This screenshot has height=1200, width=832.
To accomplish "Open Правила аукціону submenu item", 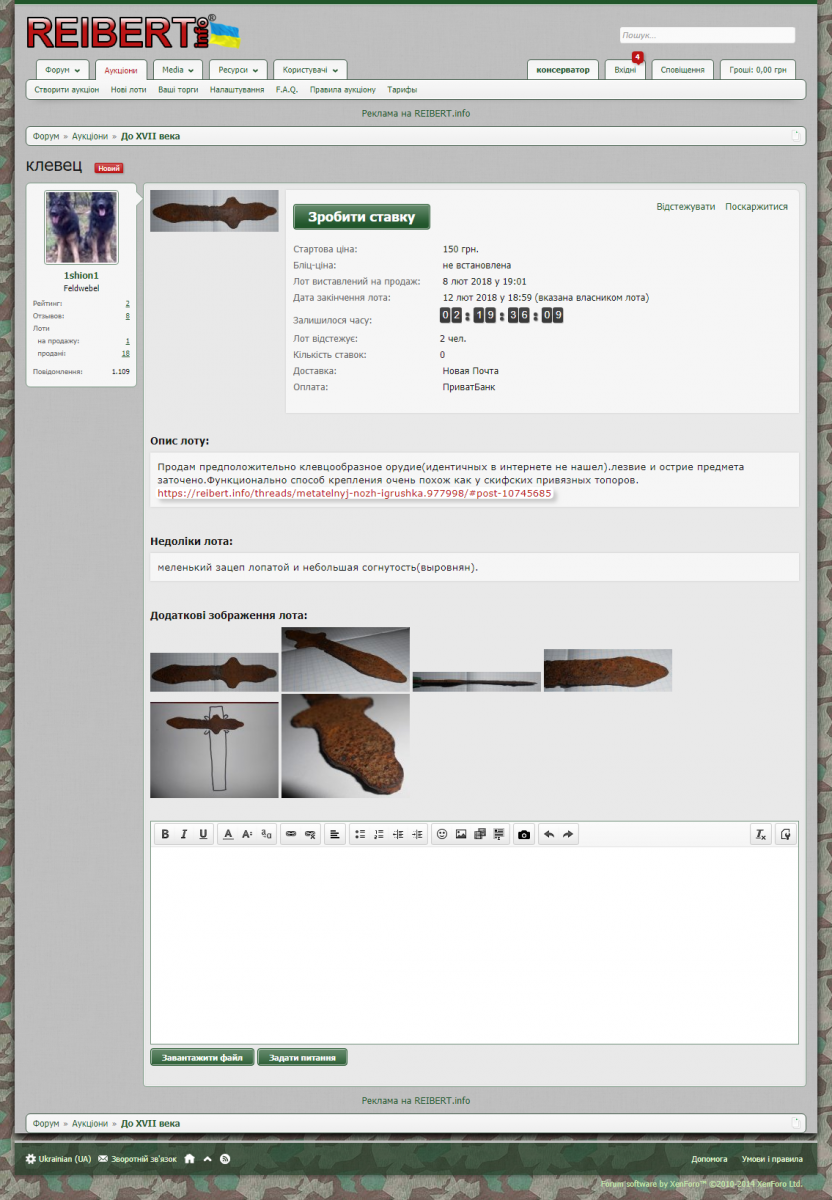I will point(343,90).
